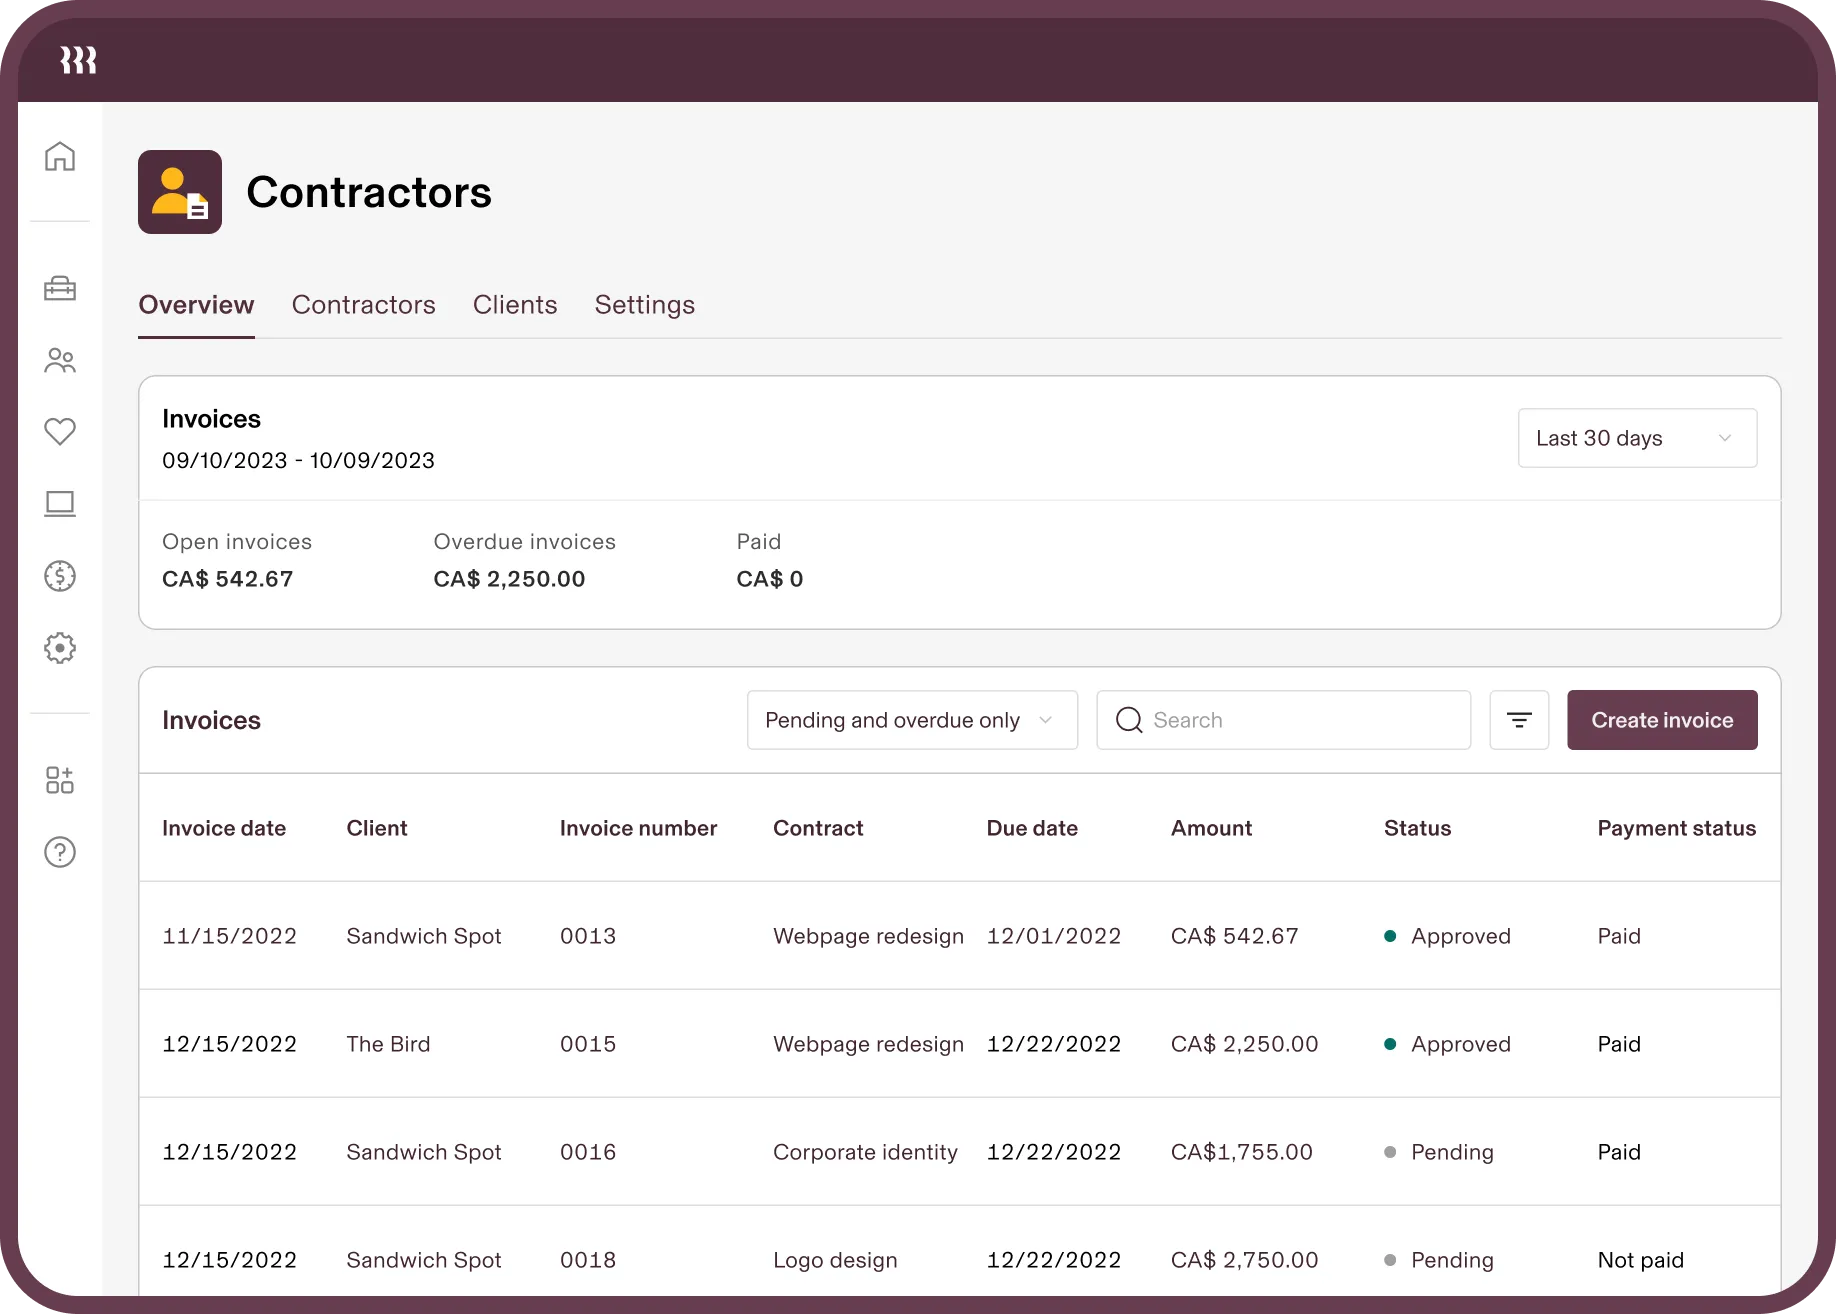This screenshot has height=1314, width=1836.
Task: Switch to the Clients tab
Action: click(515, 305)
